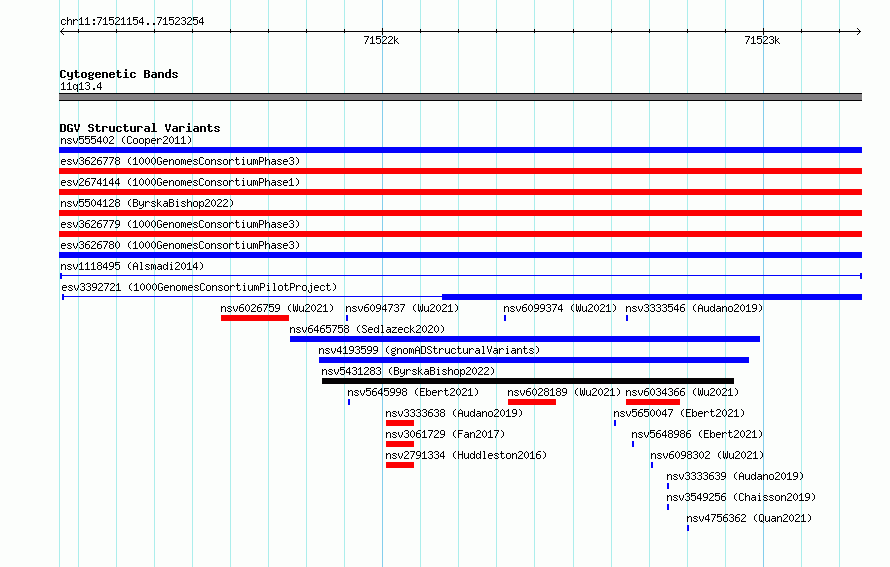The height and width of the screenshot is (567, 890).
Task: Click thick blue segment of esv3392721
Action: (x=652, y=297)
